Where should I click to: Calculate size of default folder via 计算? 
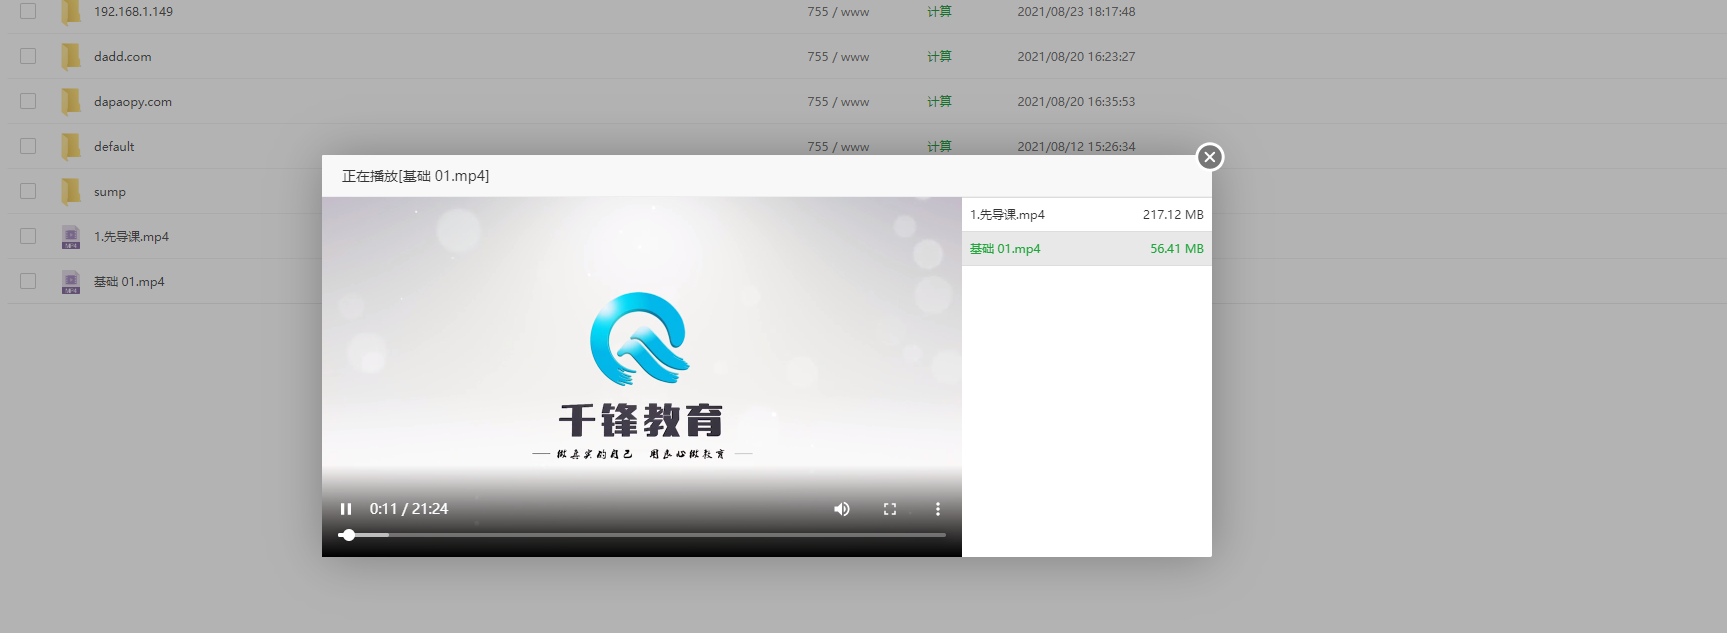(x=939, y=147)
